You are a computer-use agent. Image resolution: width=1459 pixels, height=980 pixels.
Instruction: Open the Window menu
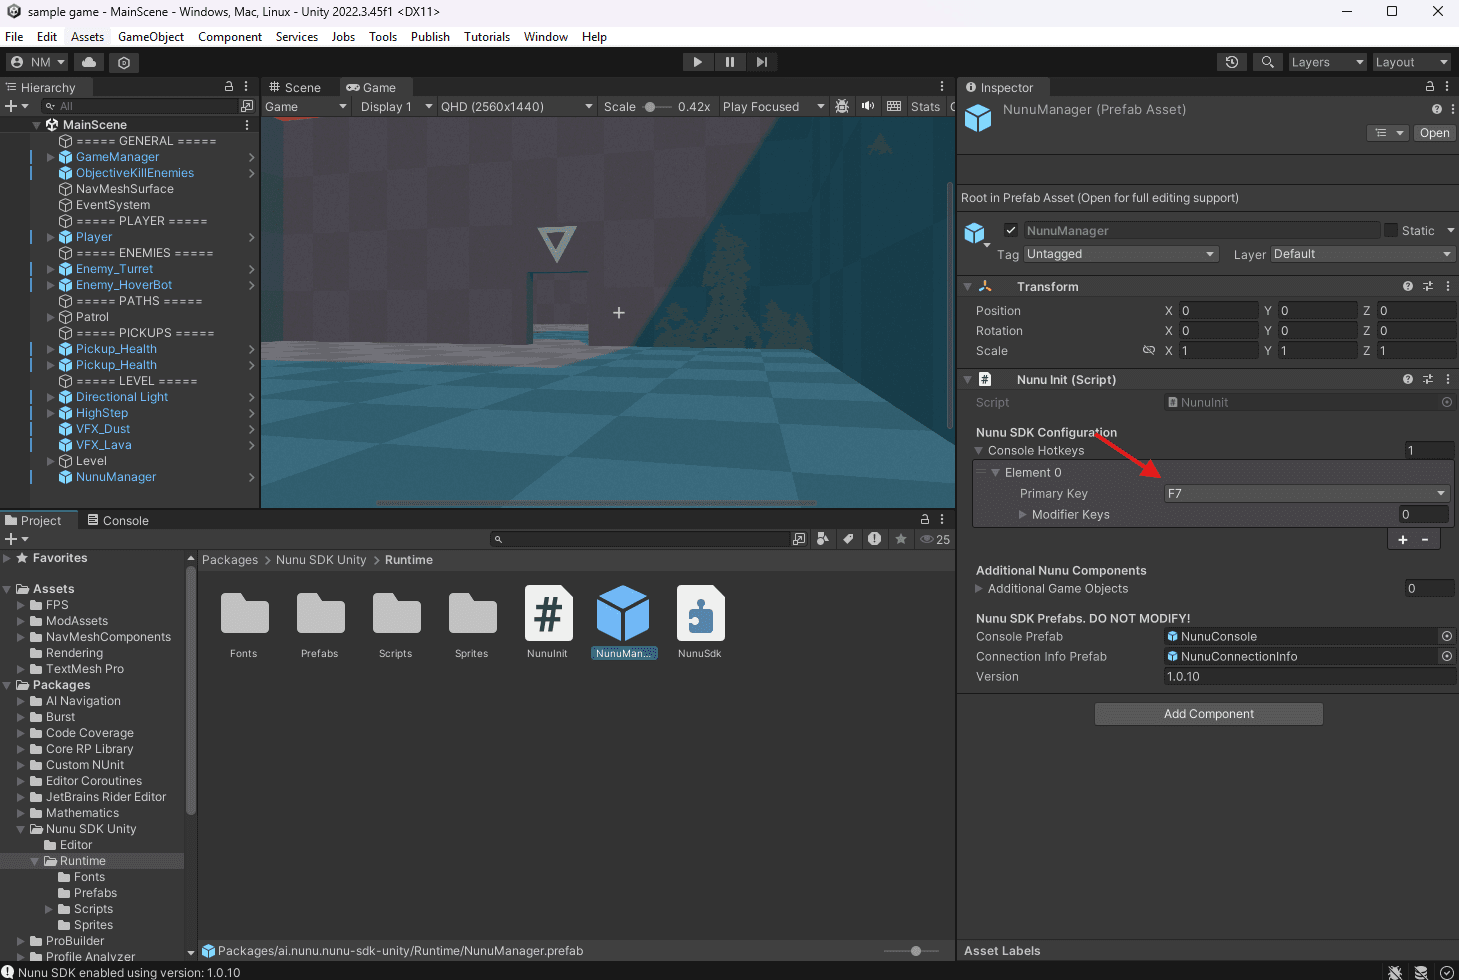pyautogui.click(x=546, y=36)
